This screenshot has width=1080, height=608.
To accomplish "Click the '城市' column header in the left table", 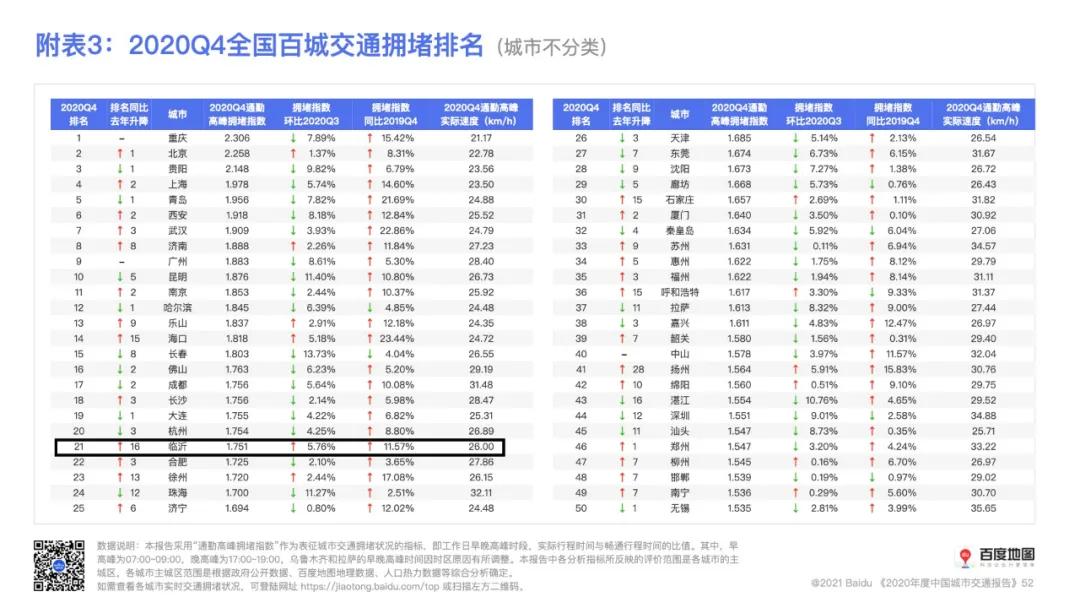I will 177,114.
